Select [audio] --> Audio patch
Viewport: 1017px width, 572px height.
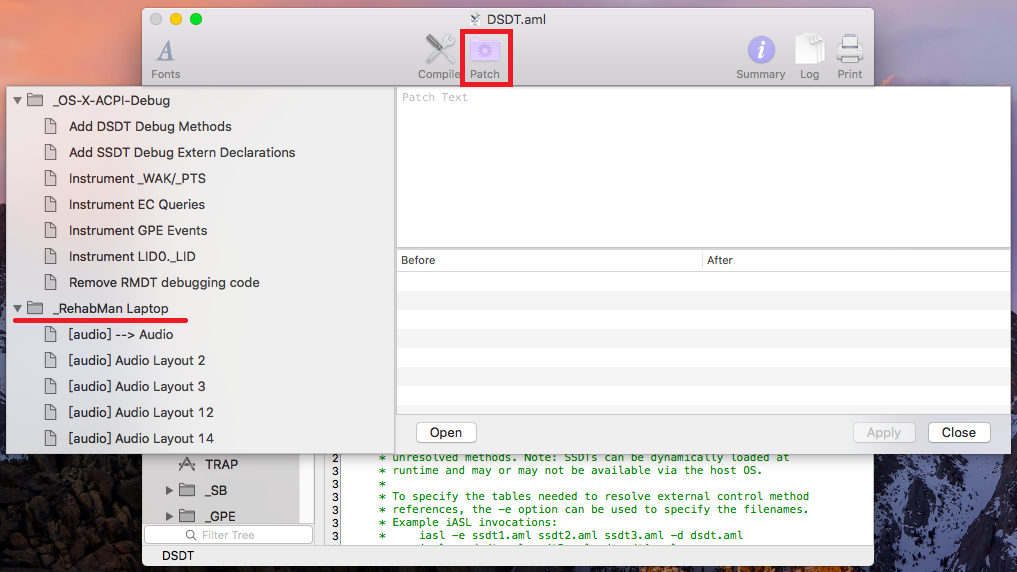121,335
